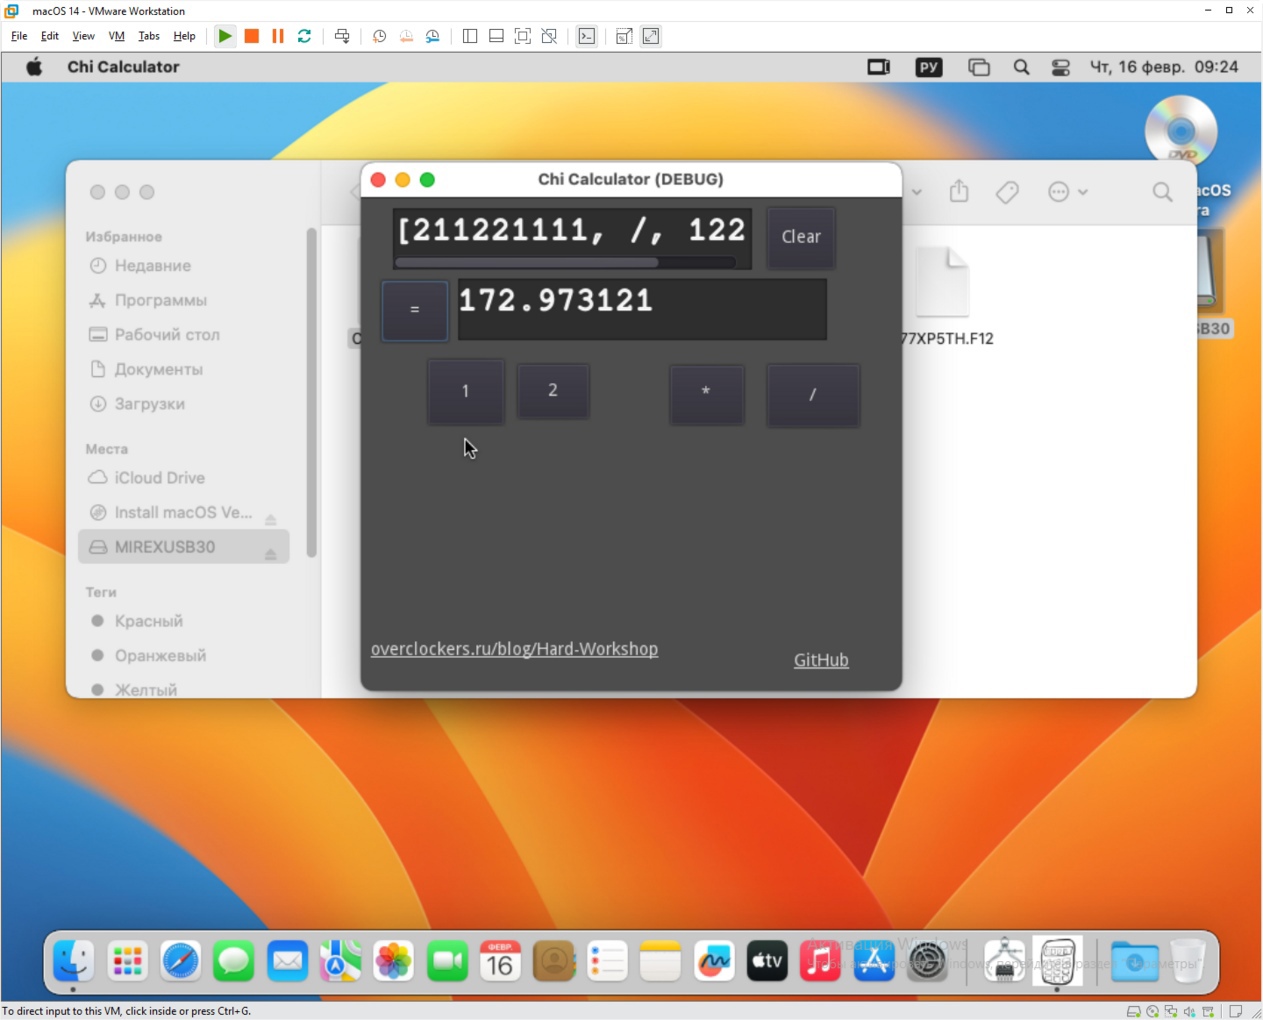Image resolution: width=1263 pixels, height=1020 pixels.
Task: Open System Settings from the Dock
Action: pyautogui.click(x=927, y=961)
